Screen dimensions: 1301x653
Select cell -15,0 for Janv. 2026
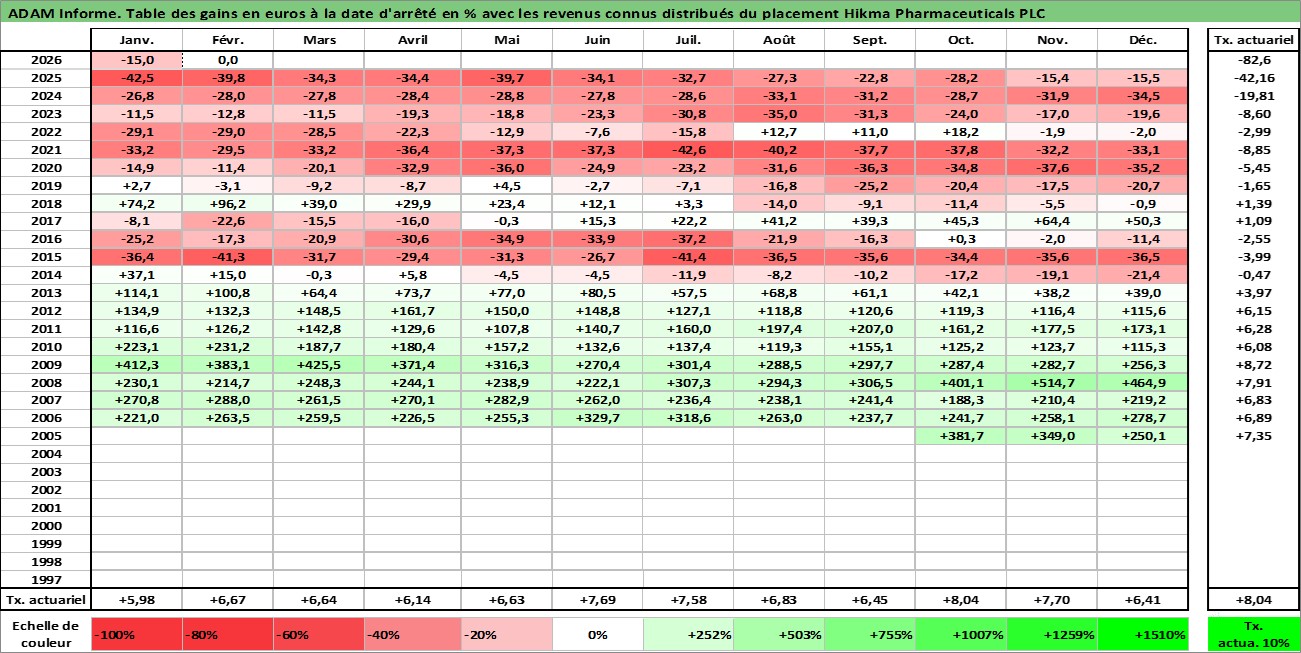coord(136,60)
